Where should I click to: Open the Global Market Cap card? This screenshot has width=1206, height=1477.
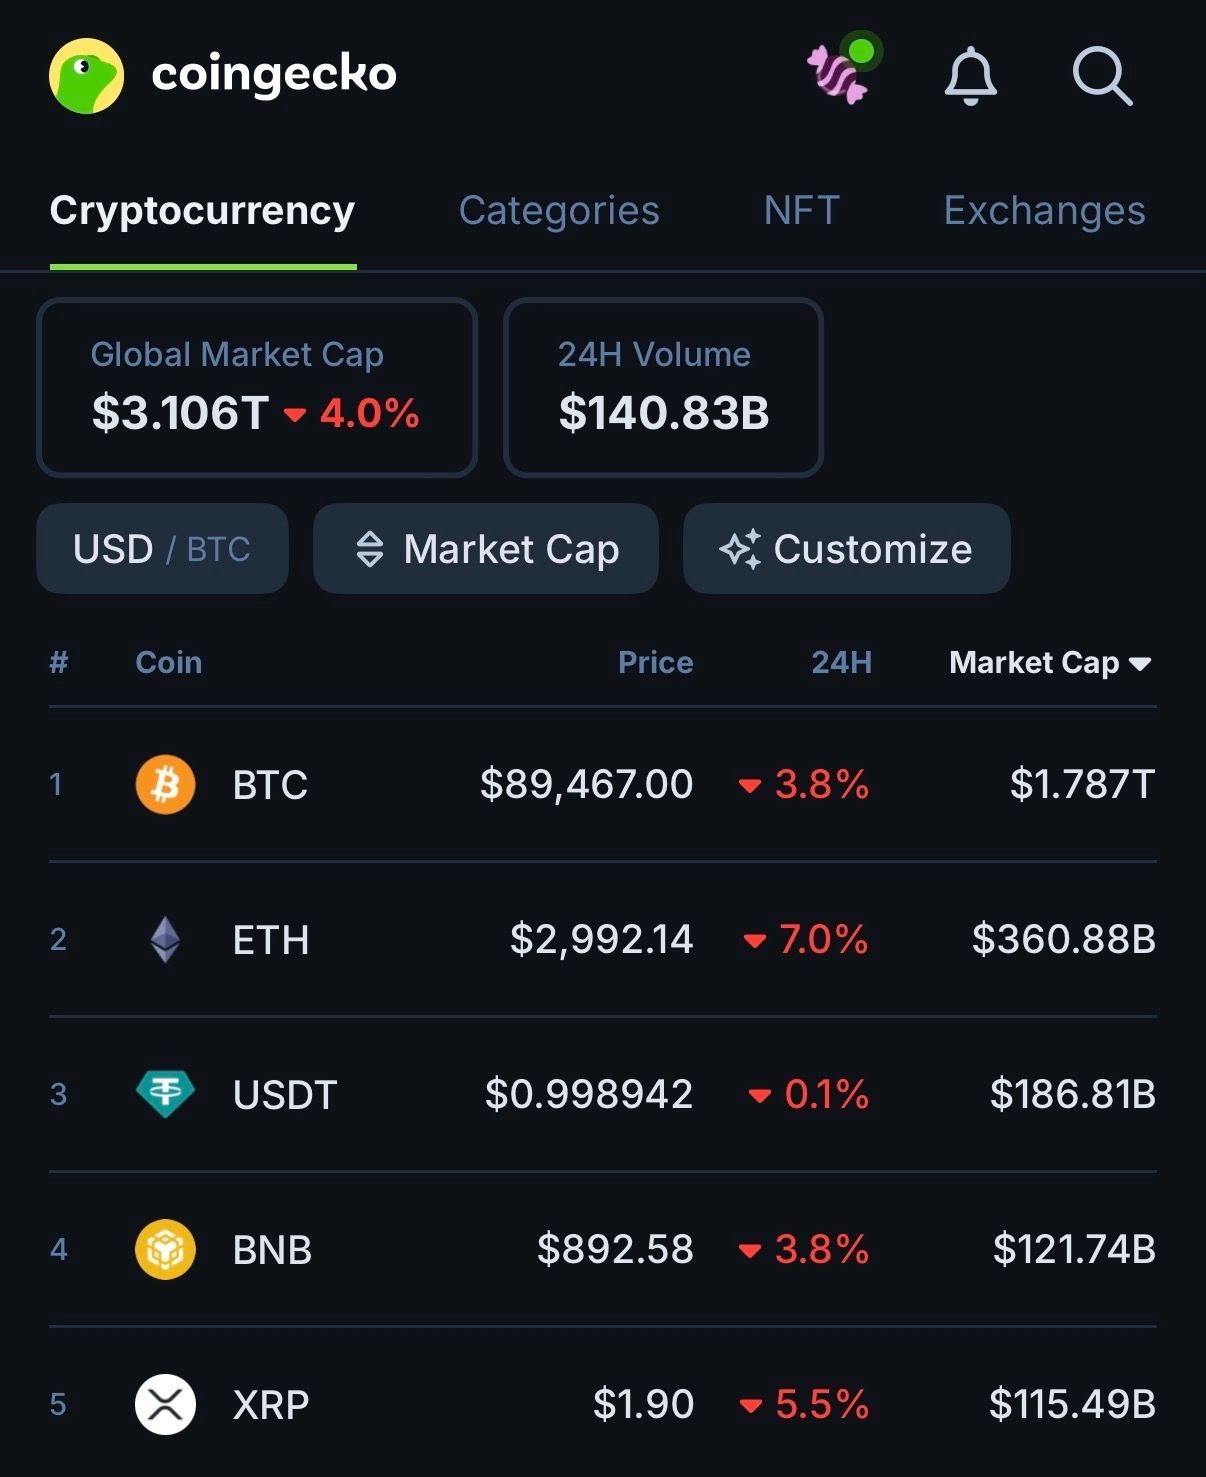(256, 387)
